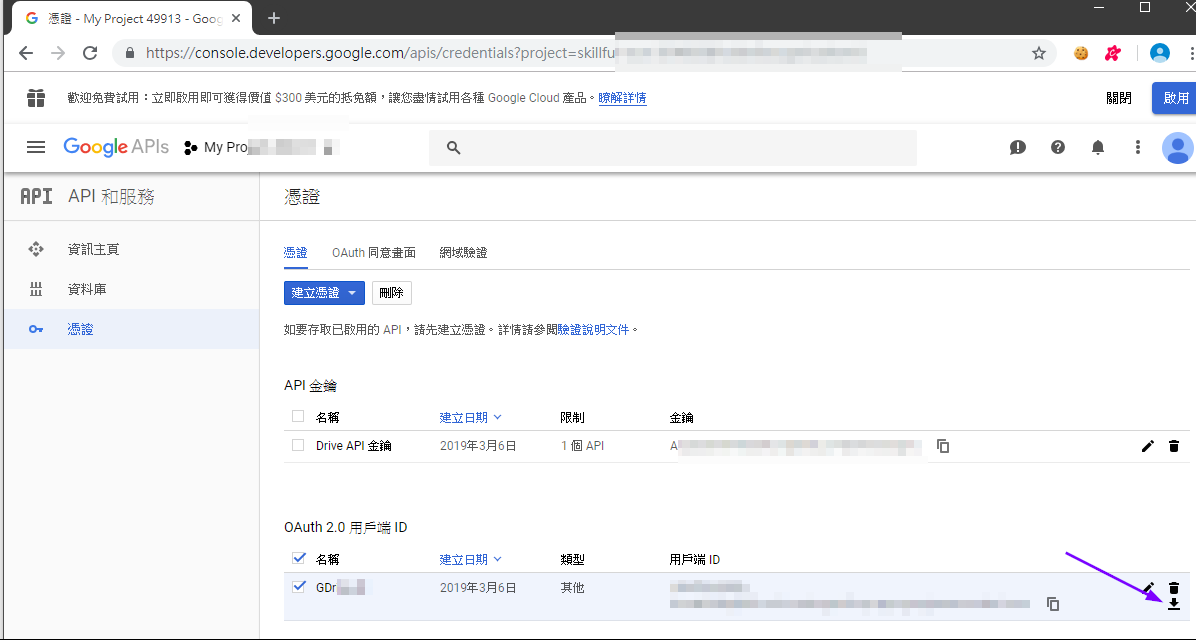The height and width of the screenshot is (640, 1196).
Task: Sort API keys by 建立日期
Action: (471, 417)
